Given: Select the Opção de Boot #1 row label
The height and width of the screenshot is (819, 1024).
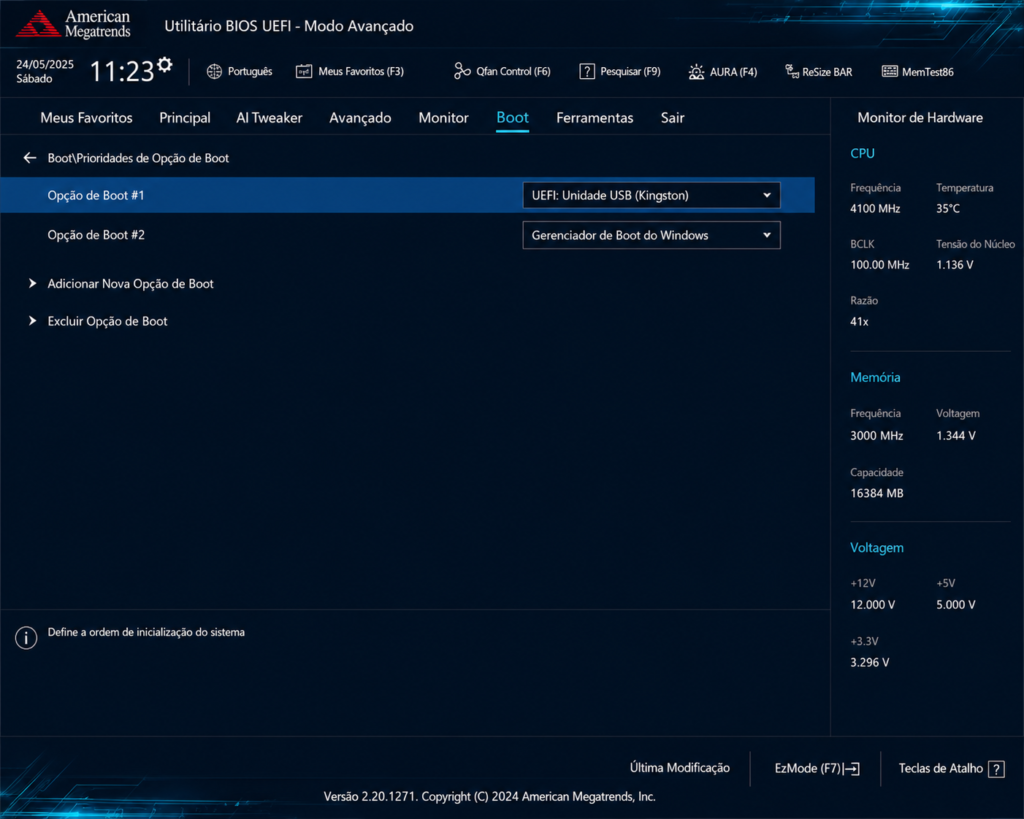Looking at the screenshot, I should (96, 195).
